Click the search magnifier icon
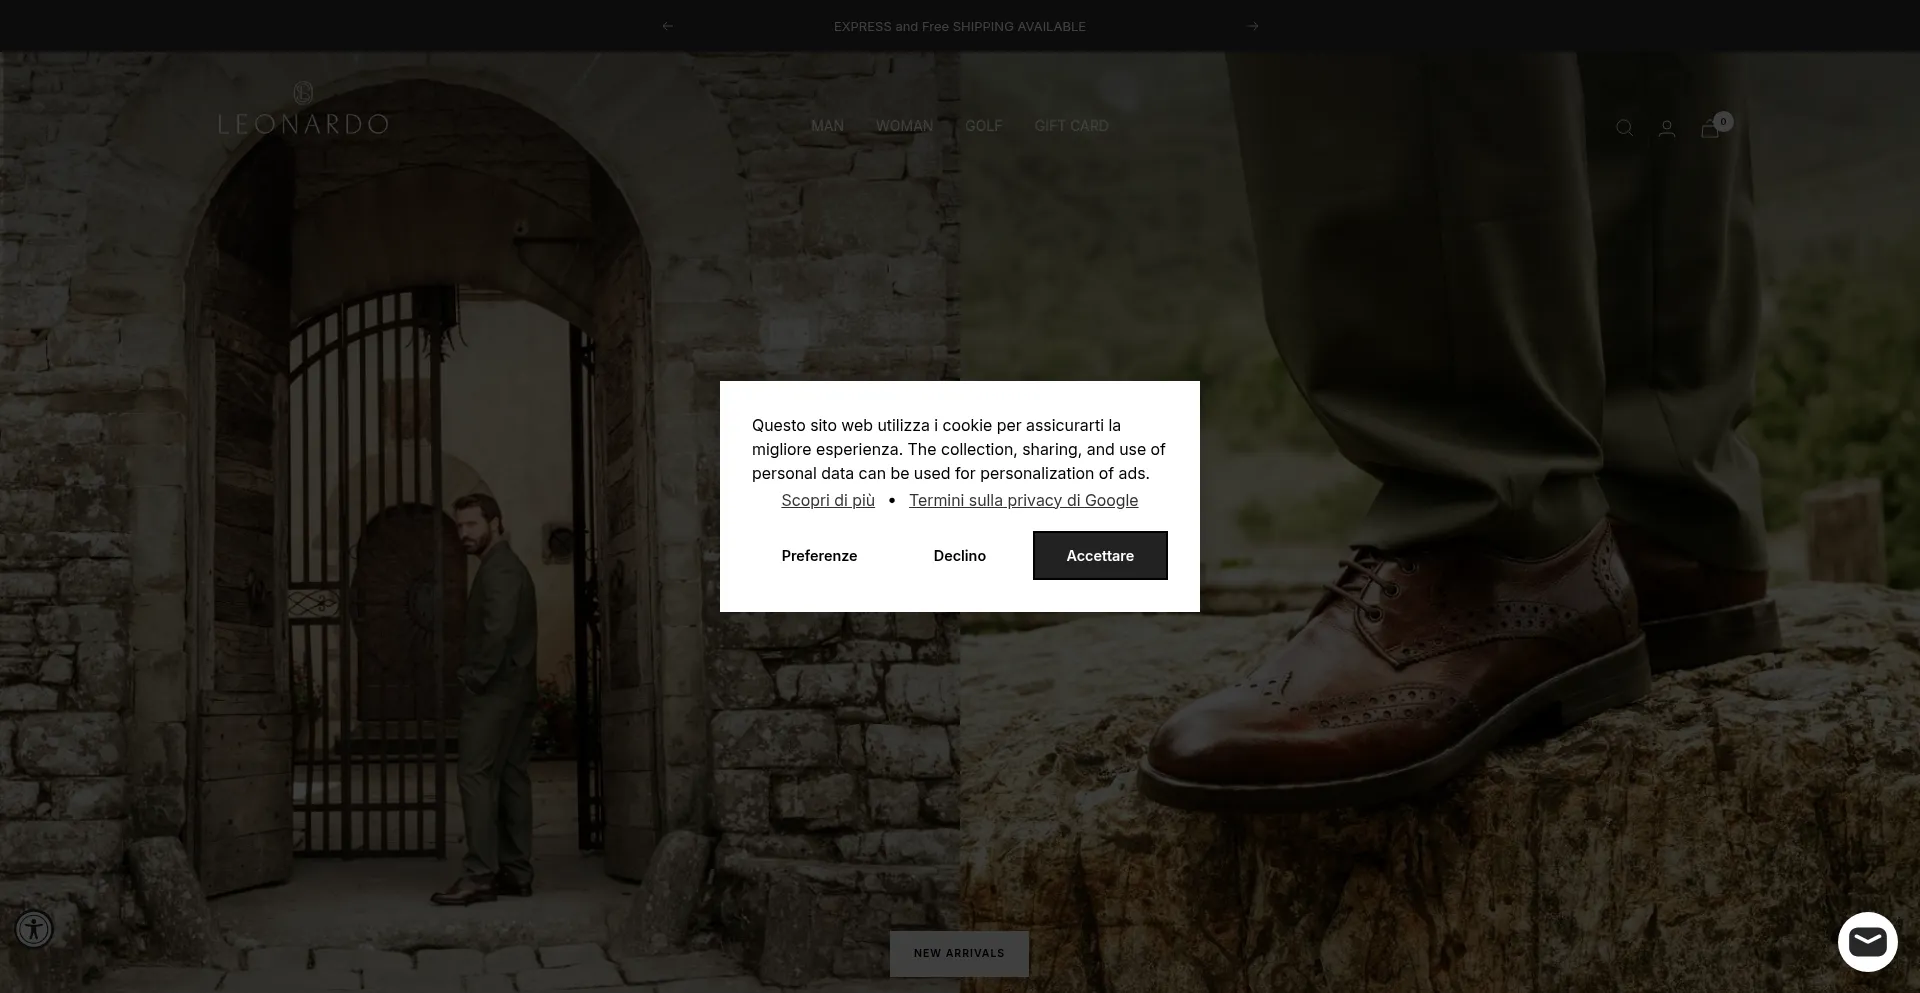This screenshot has height=993, width=1920. click(x=1624, y=128)
